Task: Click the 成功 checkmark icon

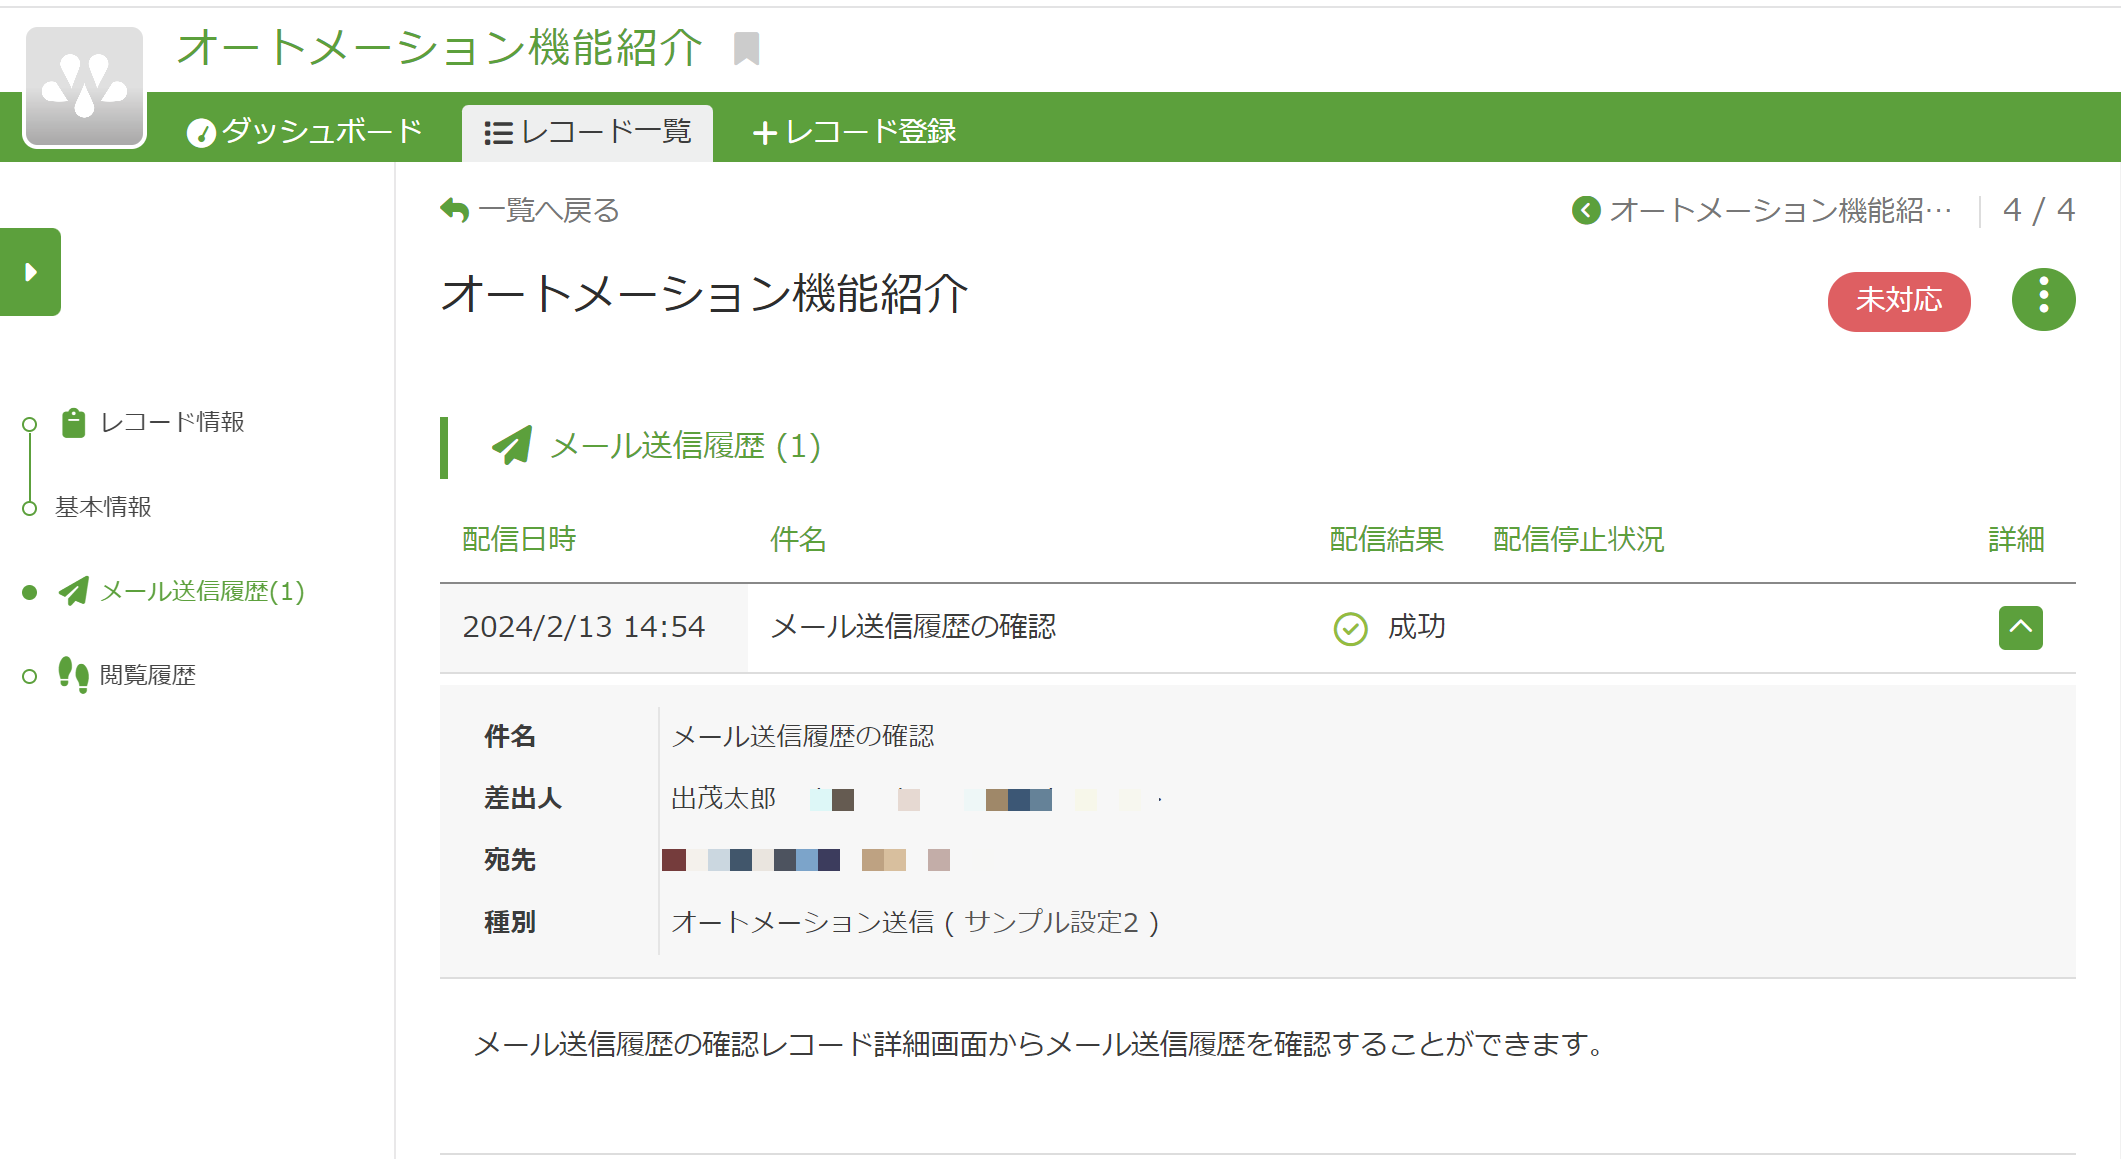Action: click(1350, 628)
